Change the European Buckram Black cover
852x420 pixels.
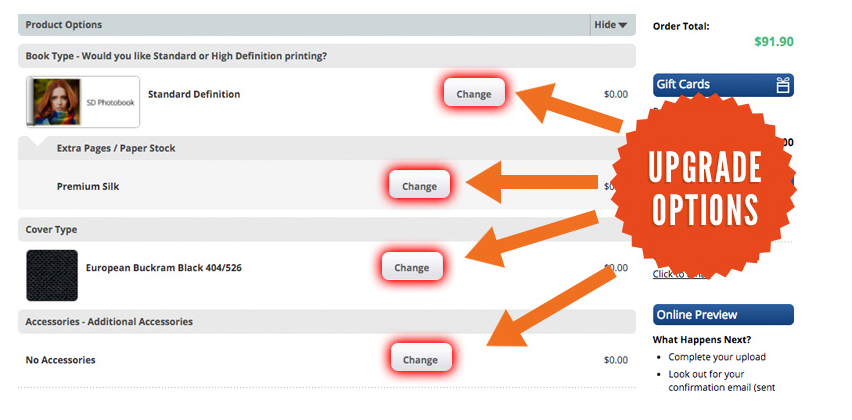coord(411,268)
